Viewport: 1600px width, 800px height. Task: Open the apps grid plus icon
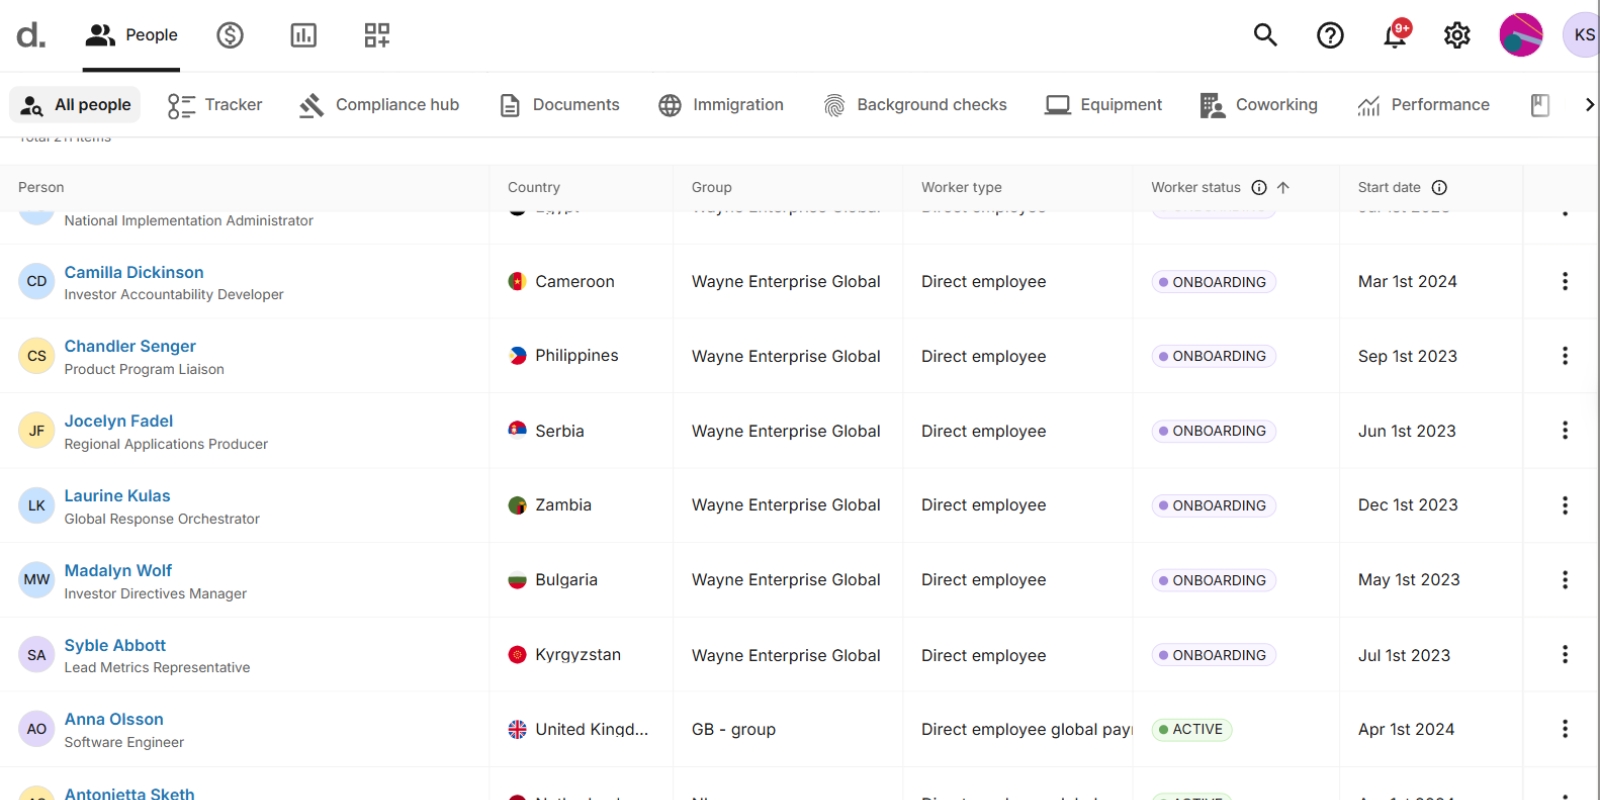[x=377, y=36]
